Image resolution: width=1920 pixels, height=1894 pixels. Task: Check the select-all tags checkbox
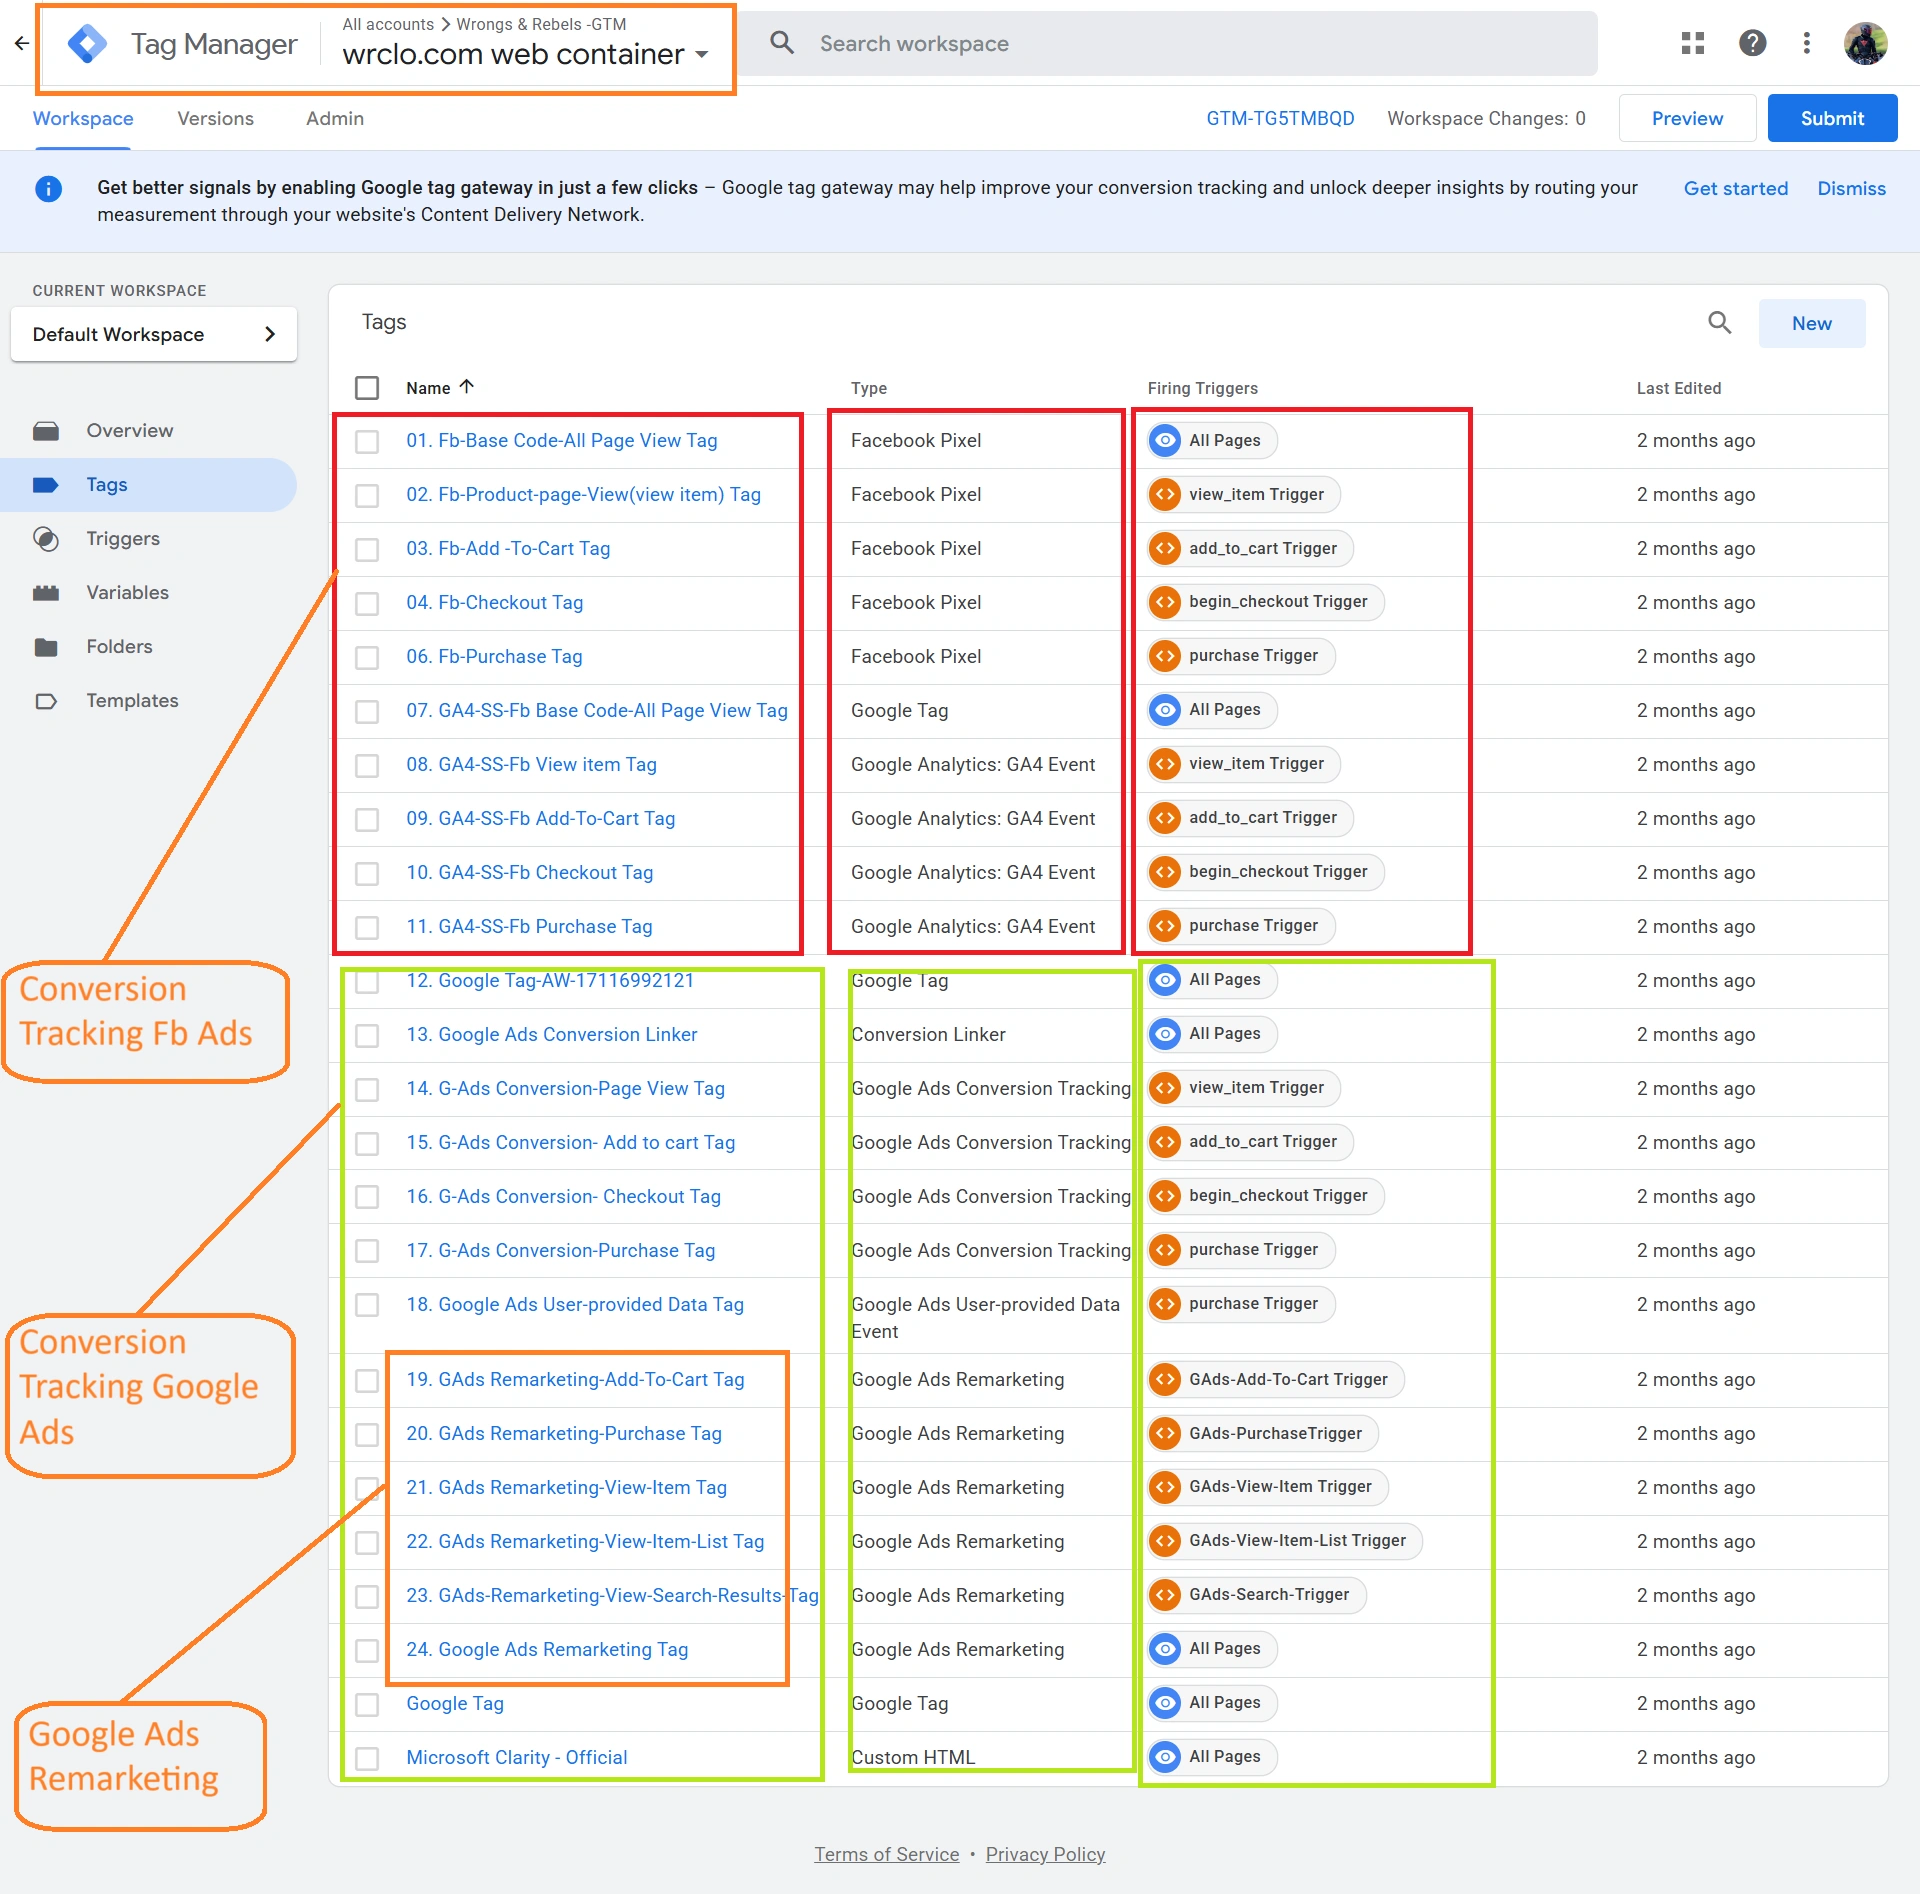click(367, 387)
